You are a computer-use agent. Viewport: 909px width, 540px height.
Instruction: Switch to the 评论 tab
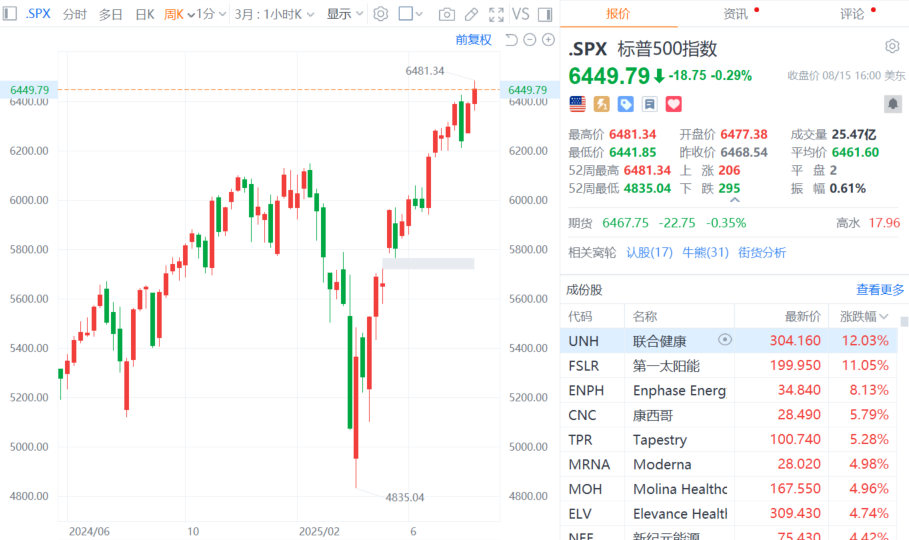852,14
